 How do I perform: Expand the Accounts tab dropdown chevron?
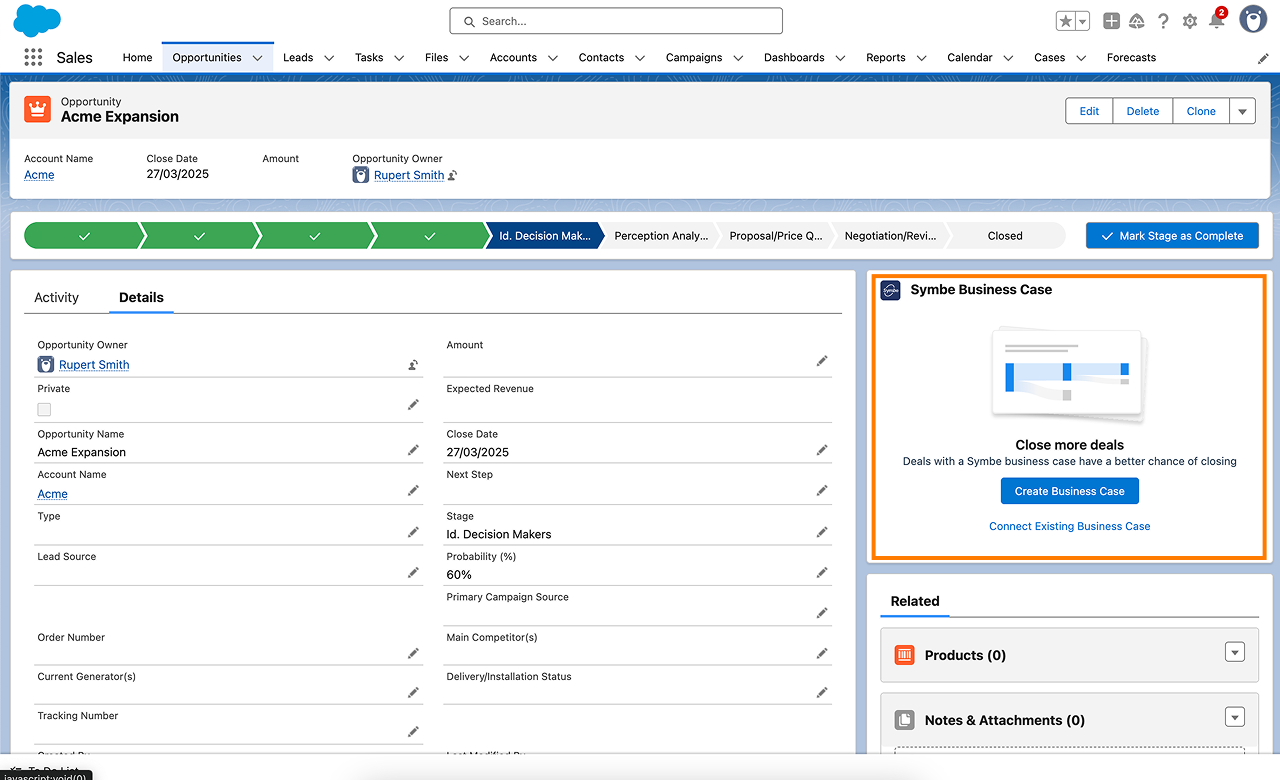553,58
